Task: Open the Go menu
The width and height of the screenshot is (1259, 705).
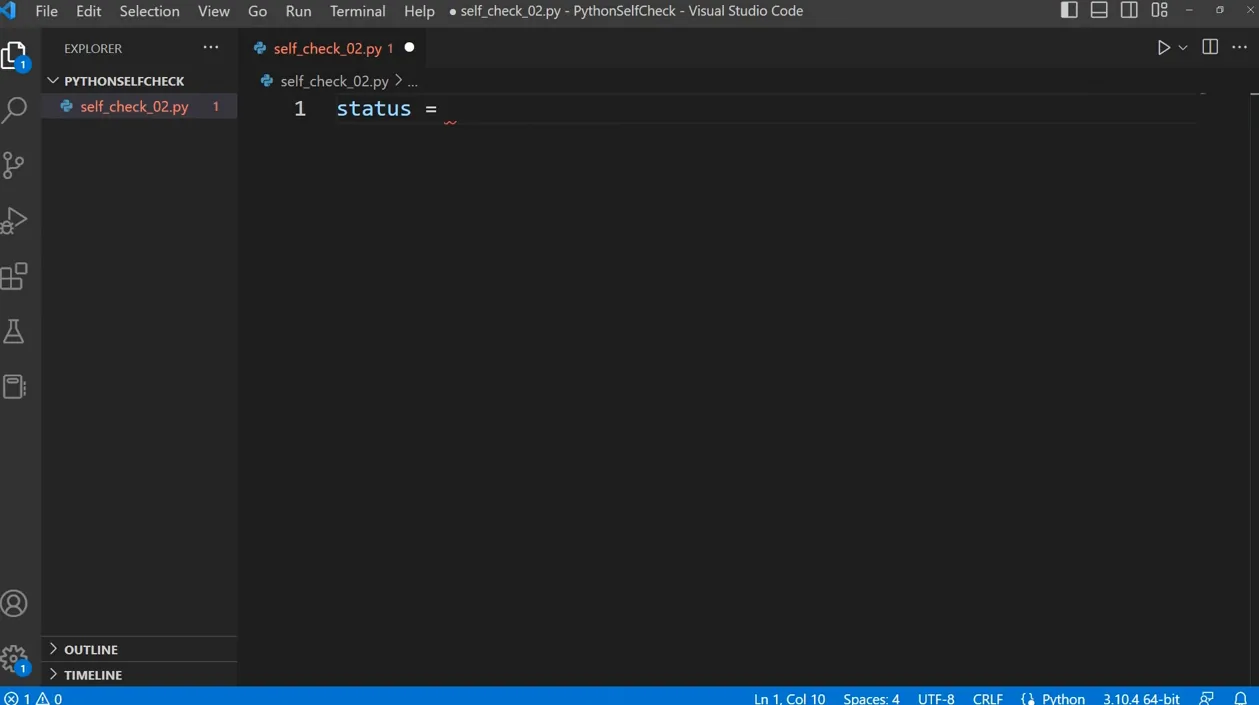Action: [x=257, y=11]
